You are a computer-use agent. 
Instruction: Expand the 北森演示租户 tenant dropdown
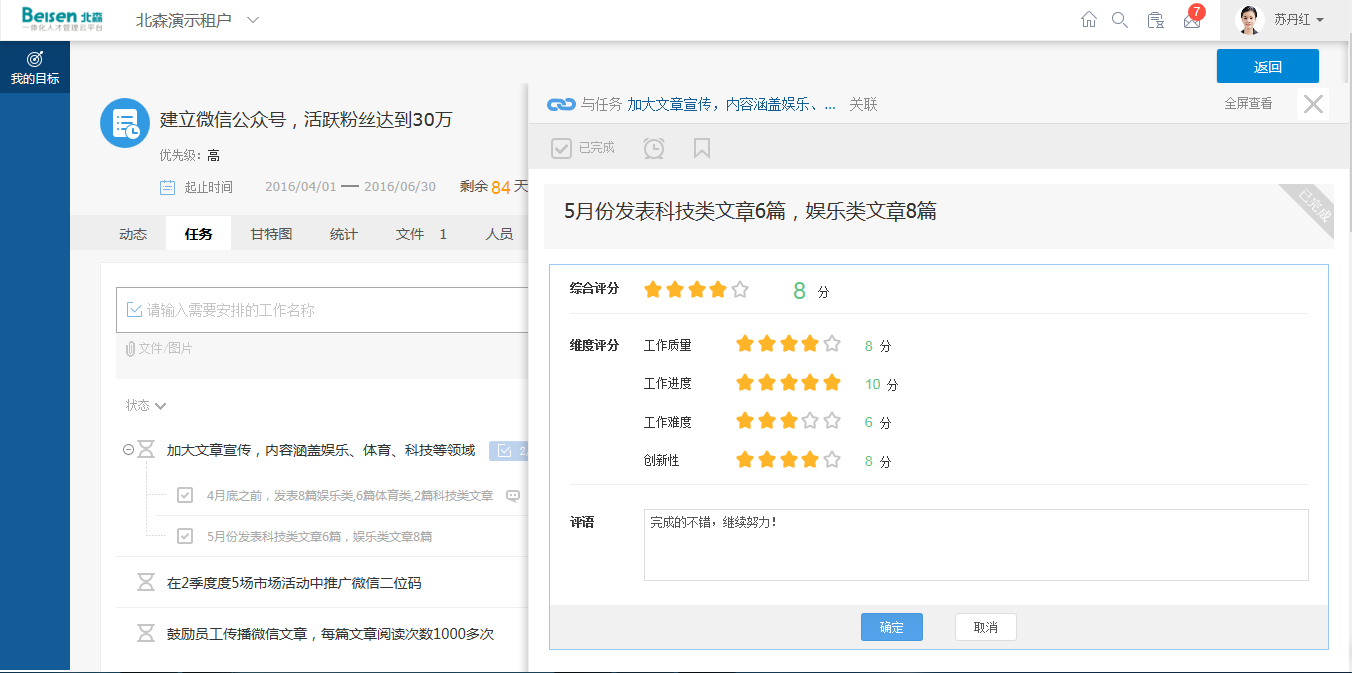[x=253, y=20]
